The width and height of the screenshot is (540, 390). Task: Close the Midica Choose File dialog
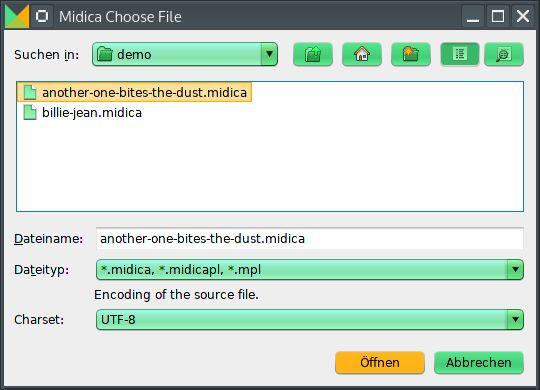pyautogui.click(x=522, y=16)
